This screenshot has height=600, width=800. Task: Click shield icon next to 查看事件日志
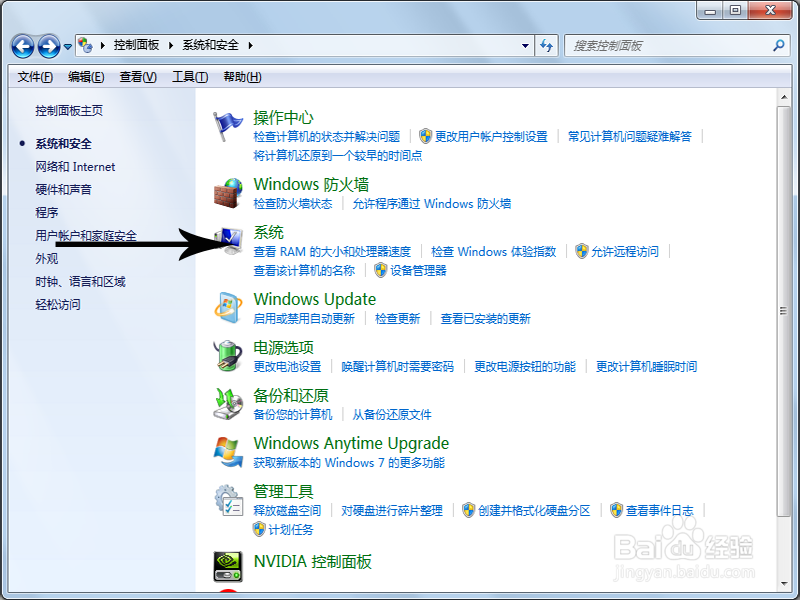[x=616, y=510]
